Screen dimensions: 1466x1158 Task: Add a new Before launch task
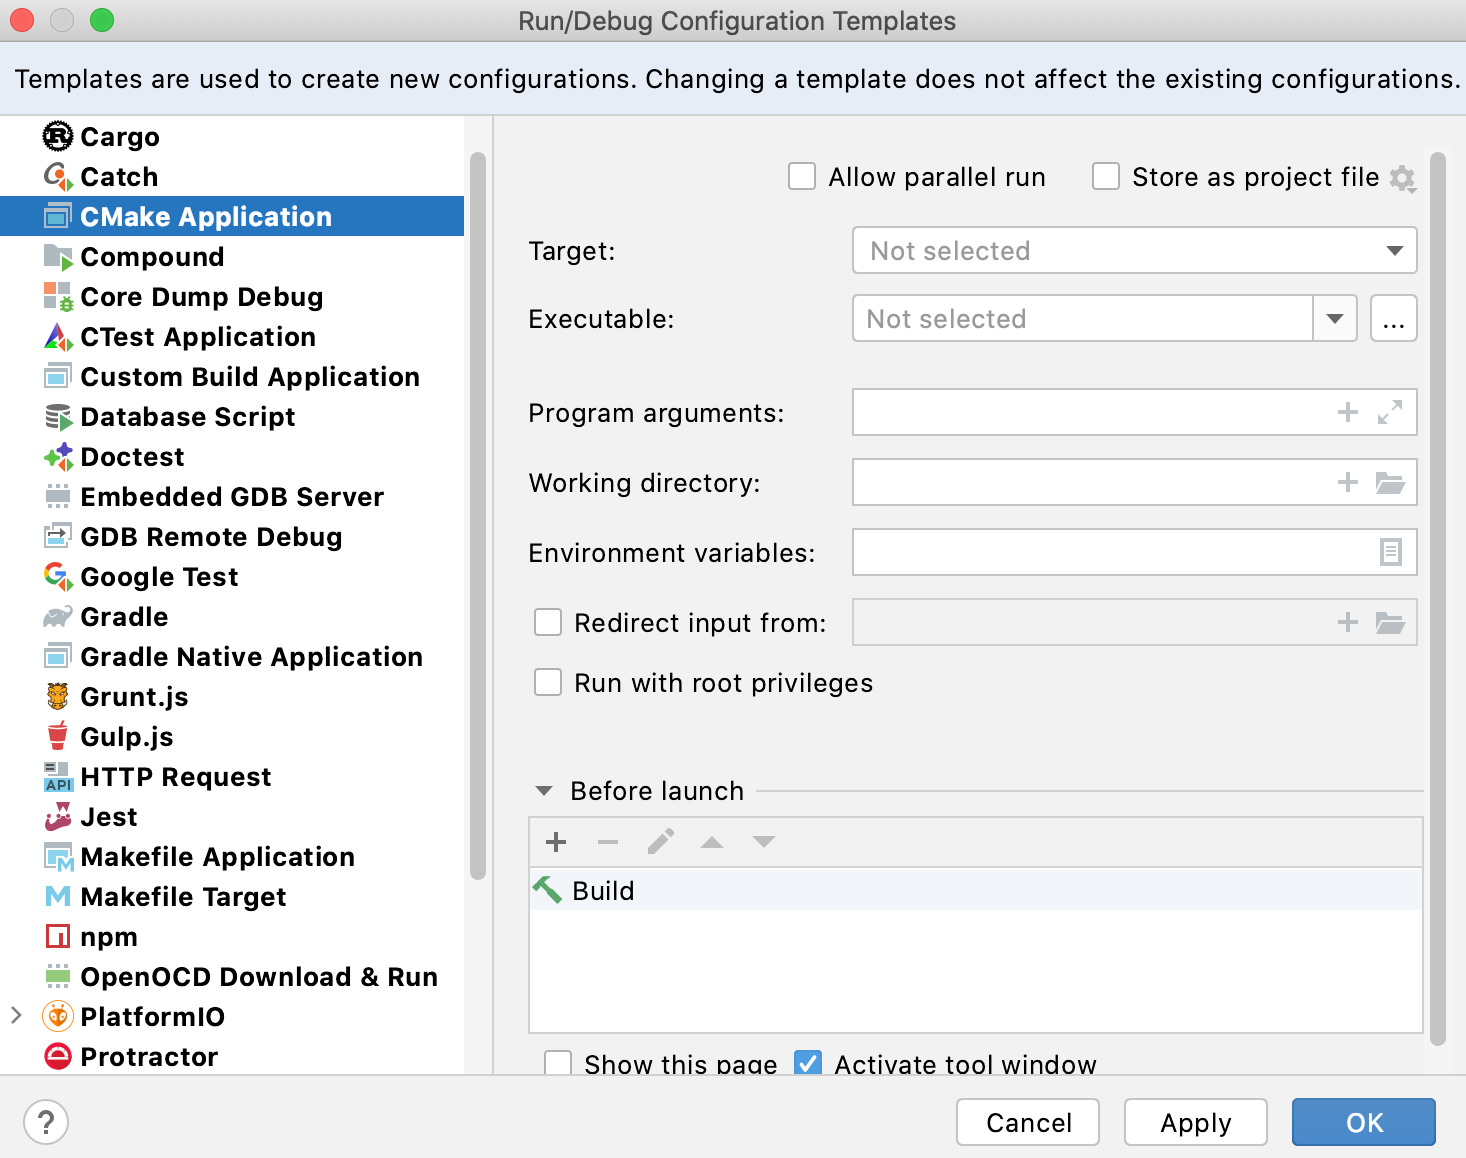[x=556, y=842]
